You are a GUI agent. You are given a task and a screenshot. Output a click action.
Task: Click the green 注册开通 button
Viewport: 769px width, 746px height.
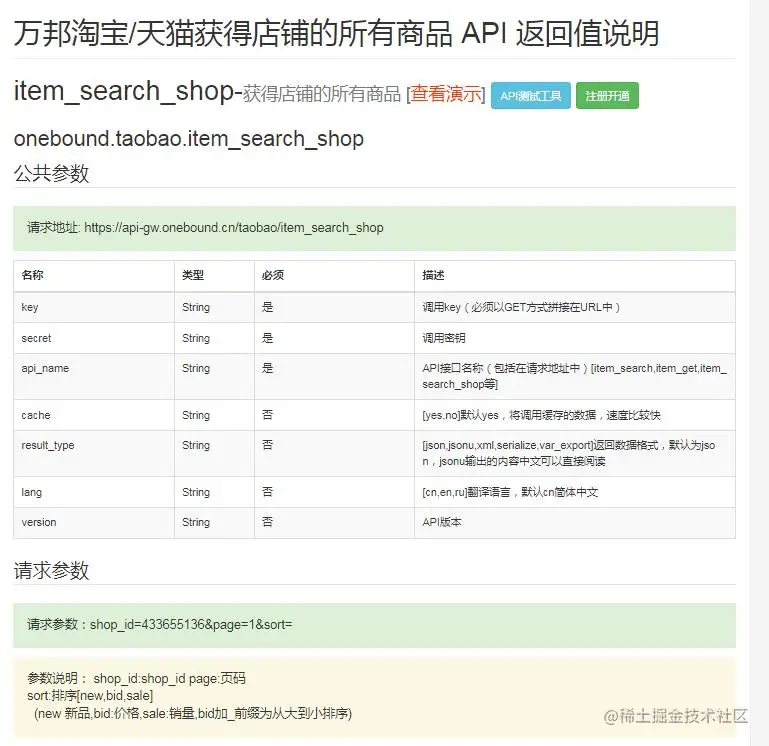click(607, 96)
